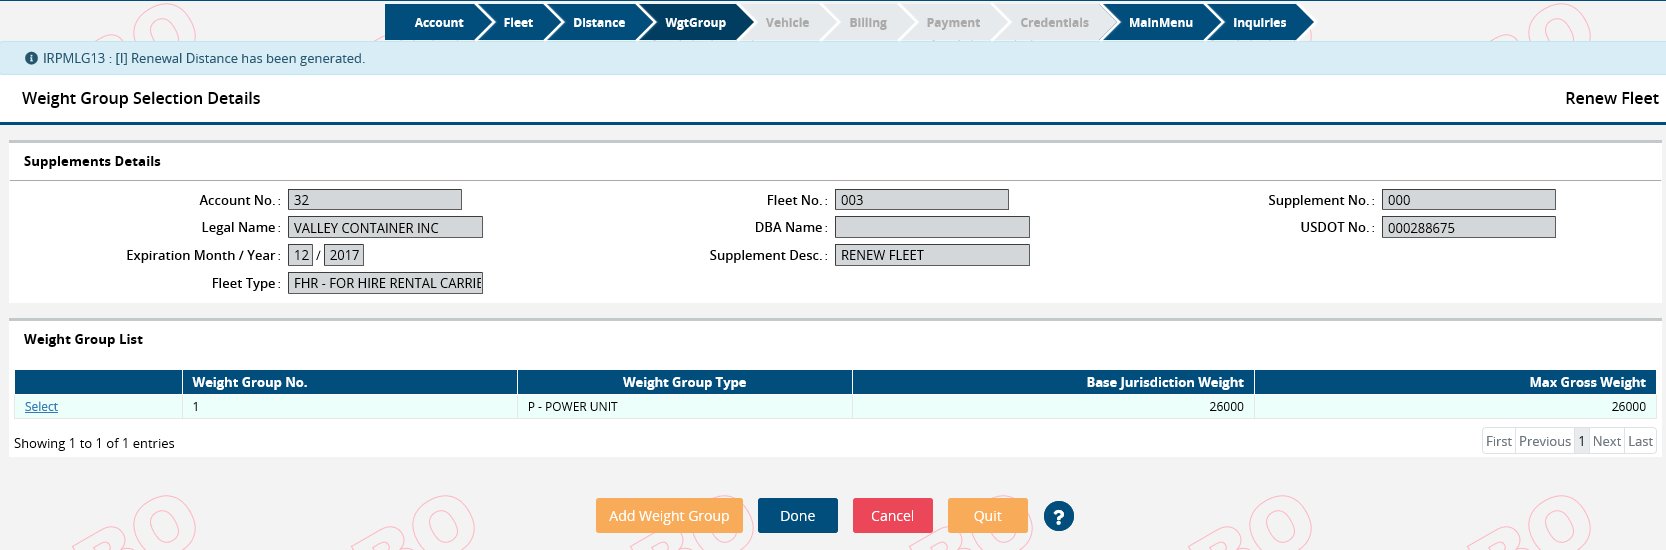Open the WgtGroup step tab
Viewport: 1666px width, 550px height.
click(695, 22)
